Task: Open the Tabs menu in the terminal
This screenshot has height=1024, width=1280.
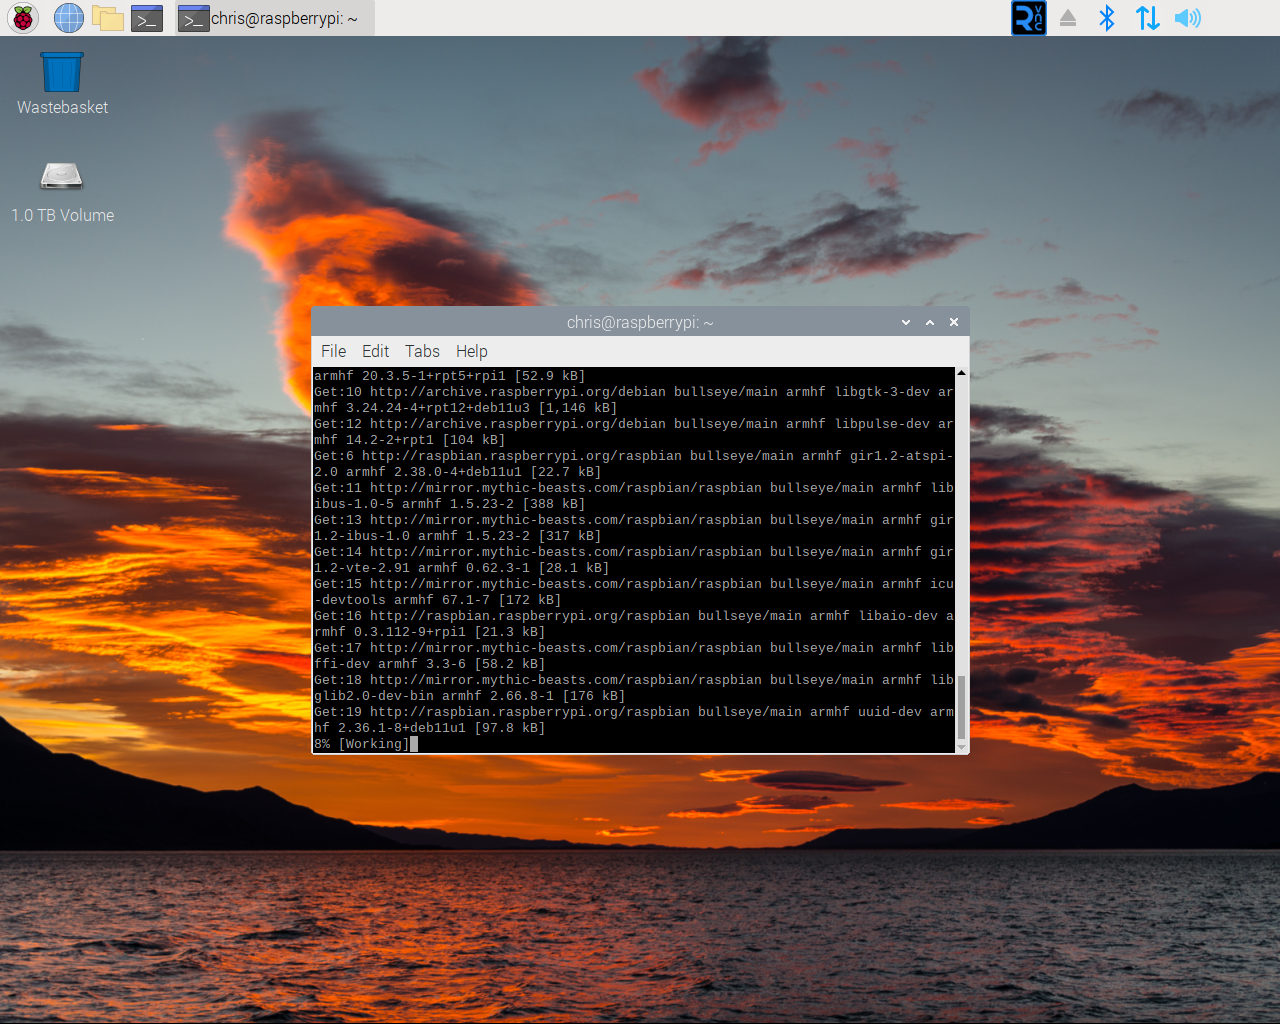Action: click(x=421, y=351)
